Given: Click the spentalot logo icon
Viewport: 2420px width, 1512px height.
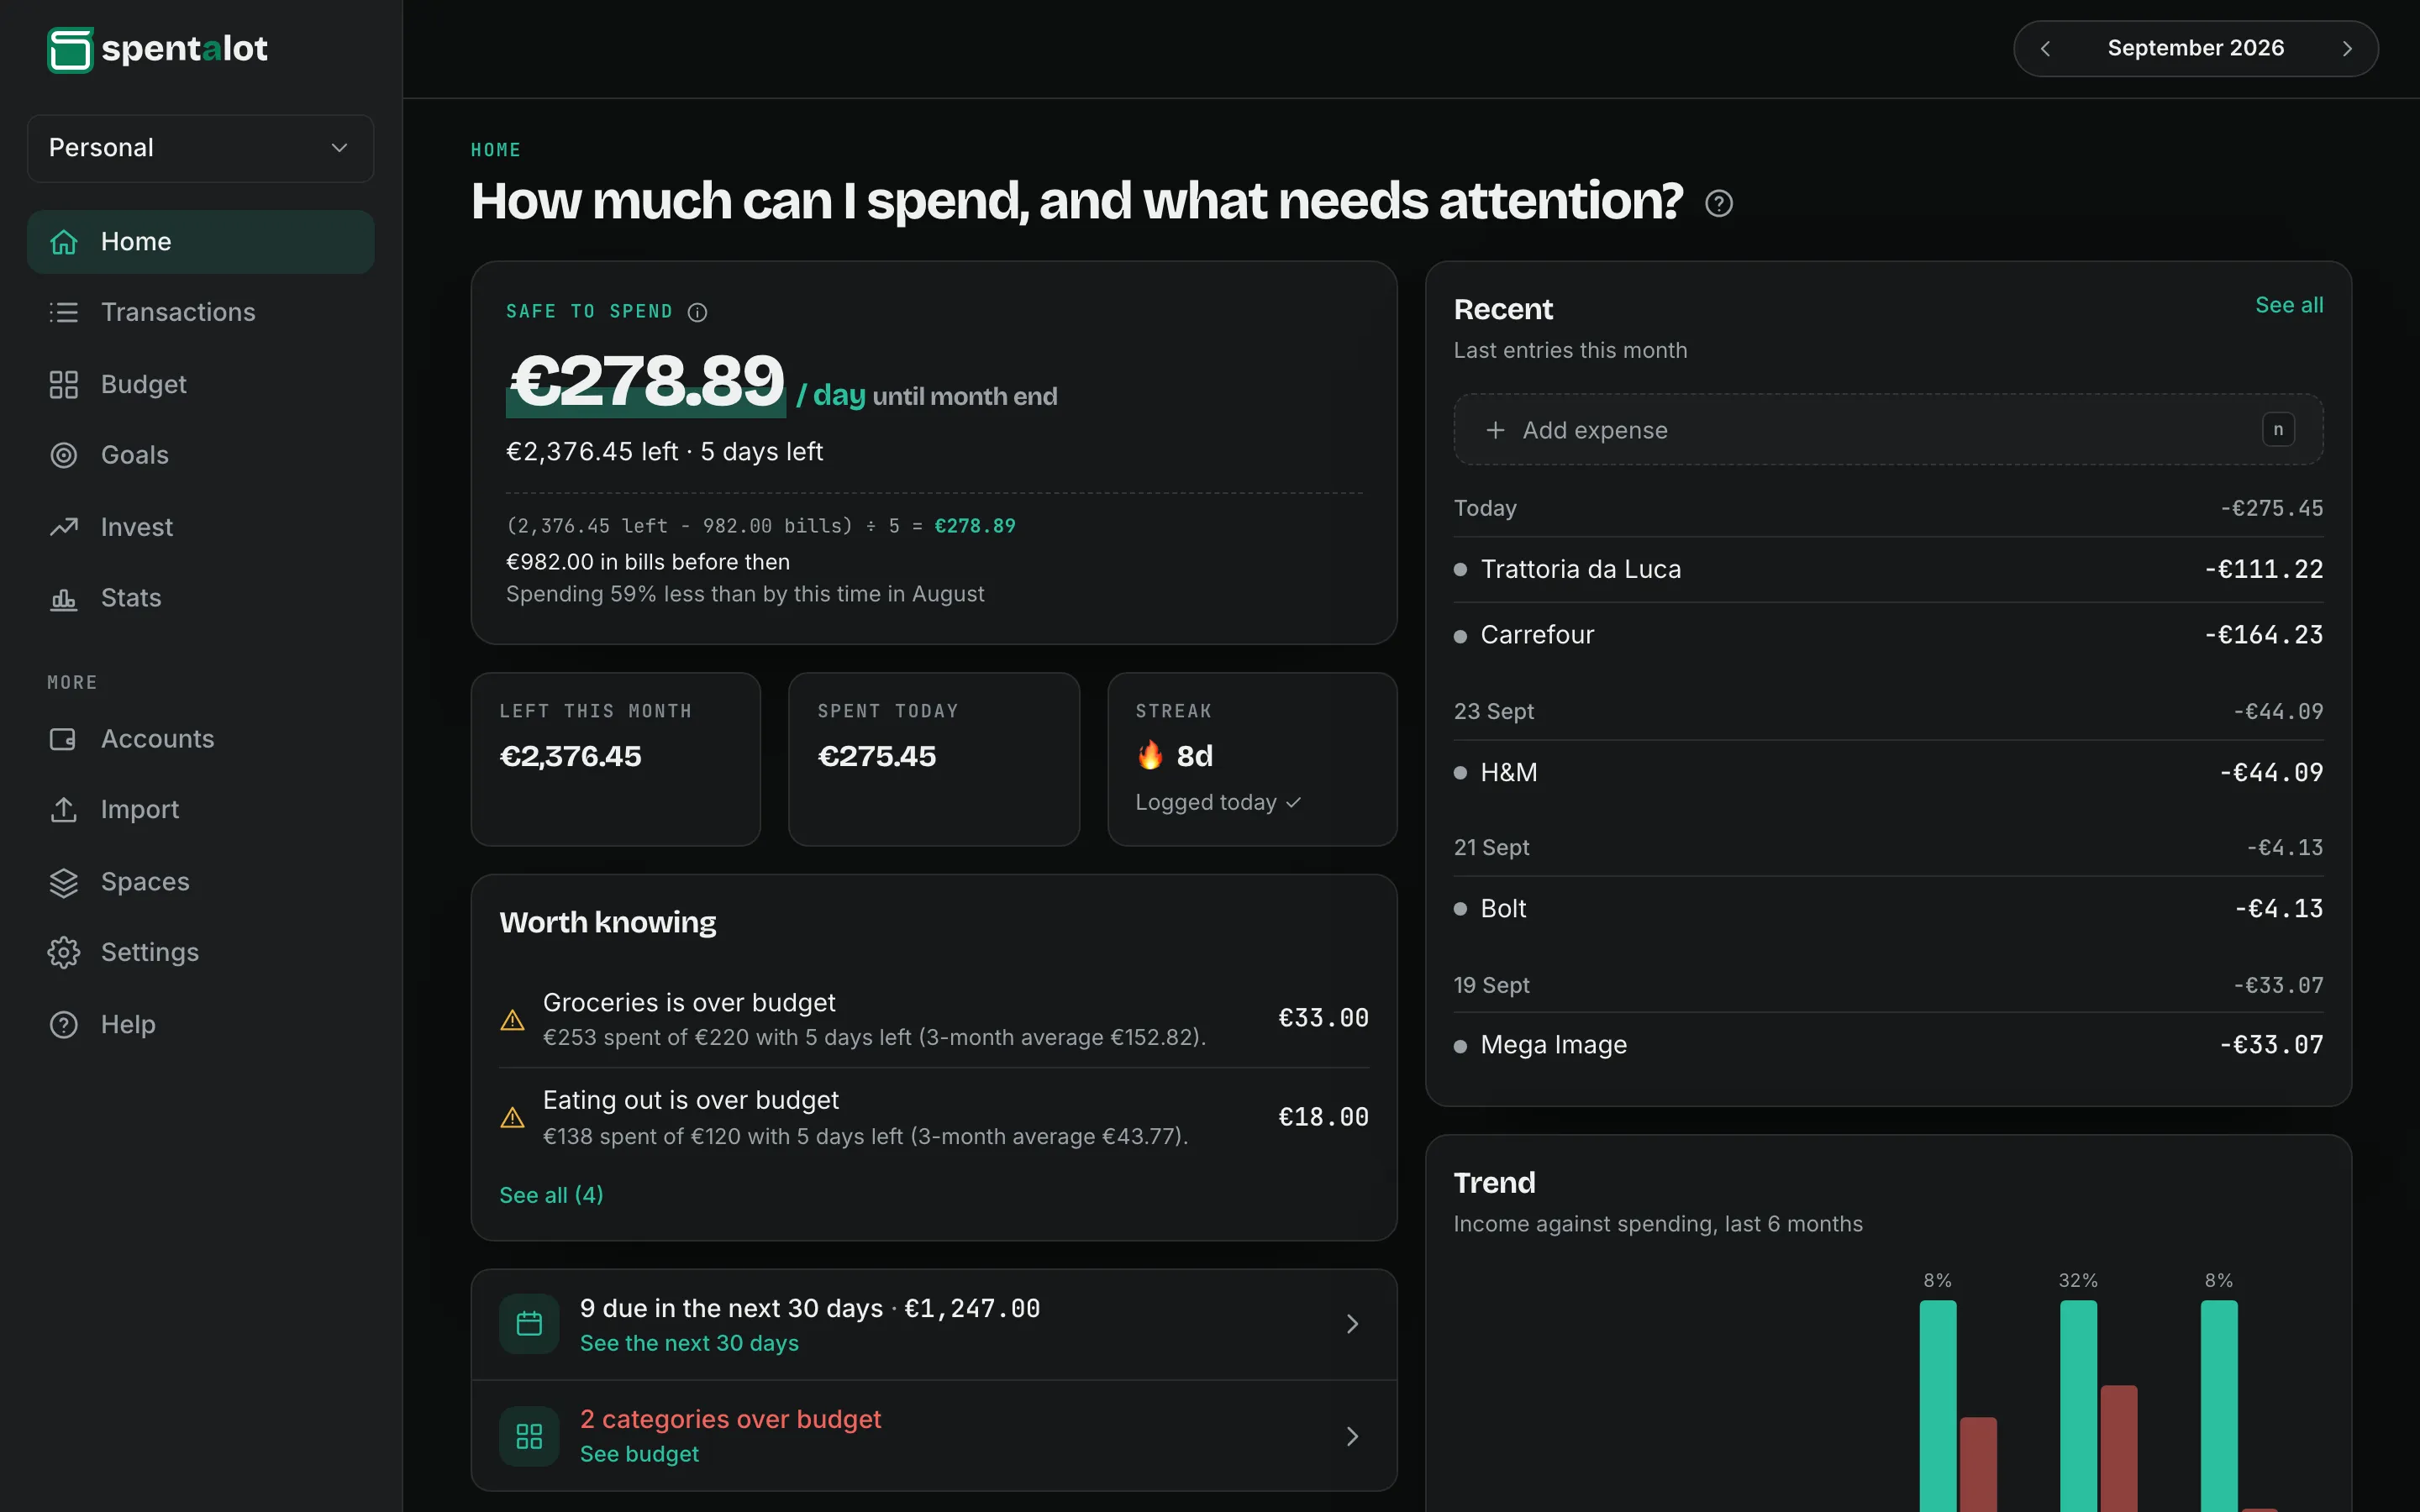Looking at the screenshot, I should coord(70,49).
